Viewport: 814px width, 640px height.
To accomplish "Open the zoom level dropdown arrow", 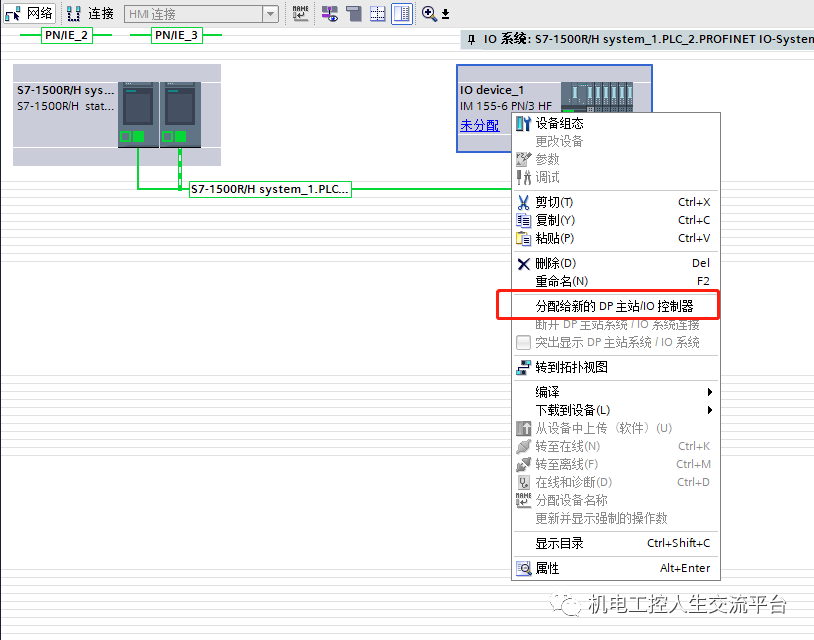I will pos(445,14).
